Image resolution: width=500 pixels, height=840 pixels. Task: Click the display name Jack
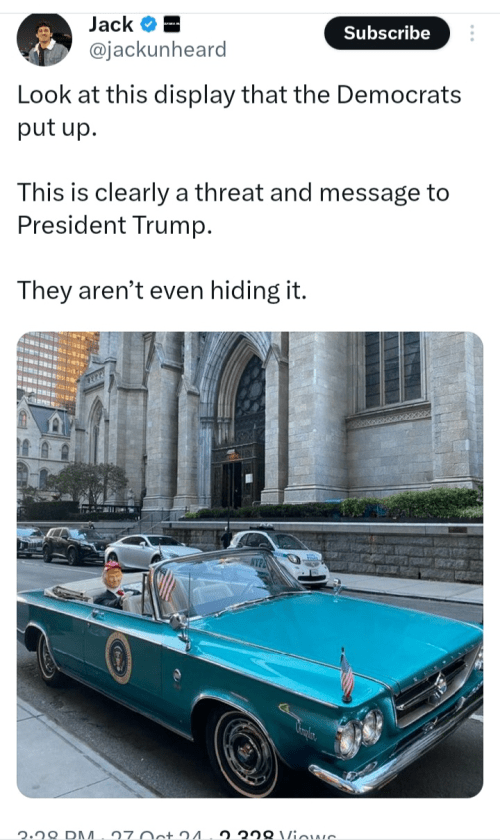point(111,24)
